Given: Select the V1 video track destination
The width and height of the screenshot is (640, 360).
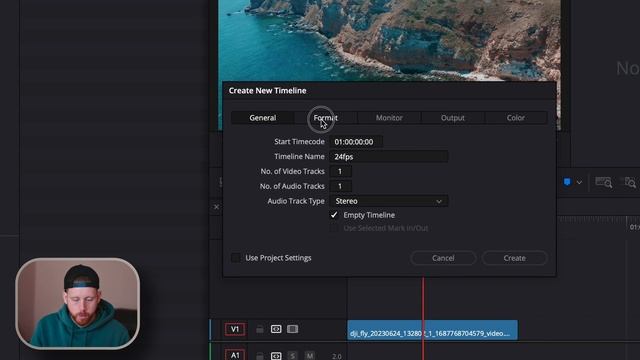Looking at the screenshot, I should (x=235, y=329).
